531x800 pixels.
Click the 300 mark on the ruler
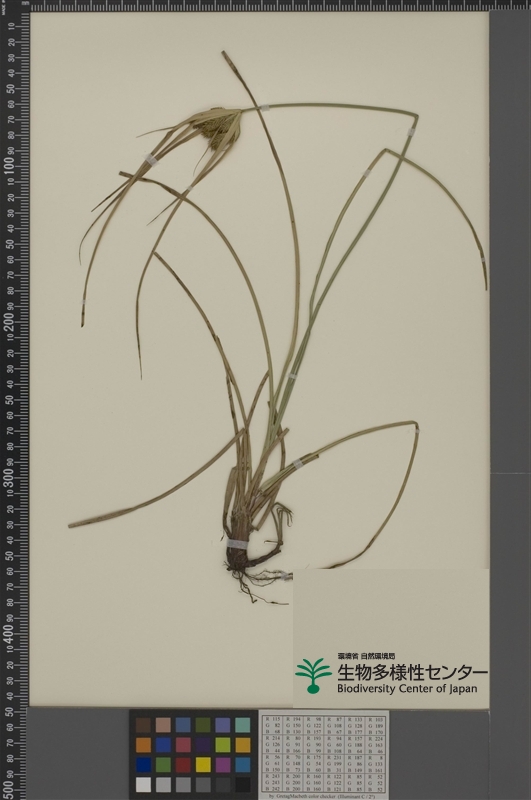(x=9, y=477)
